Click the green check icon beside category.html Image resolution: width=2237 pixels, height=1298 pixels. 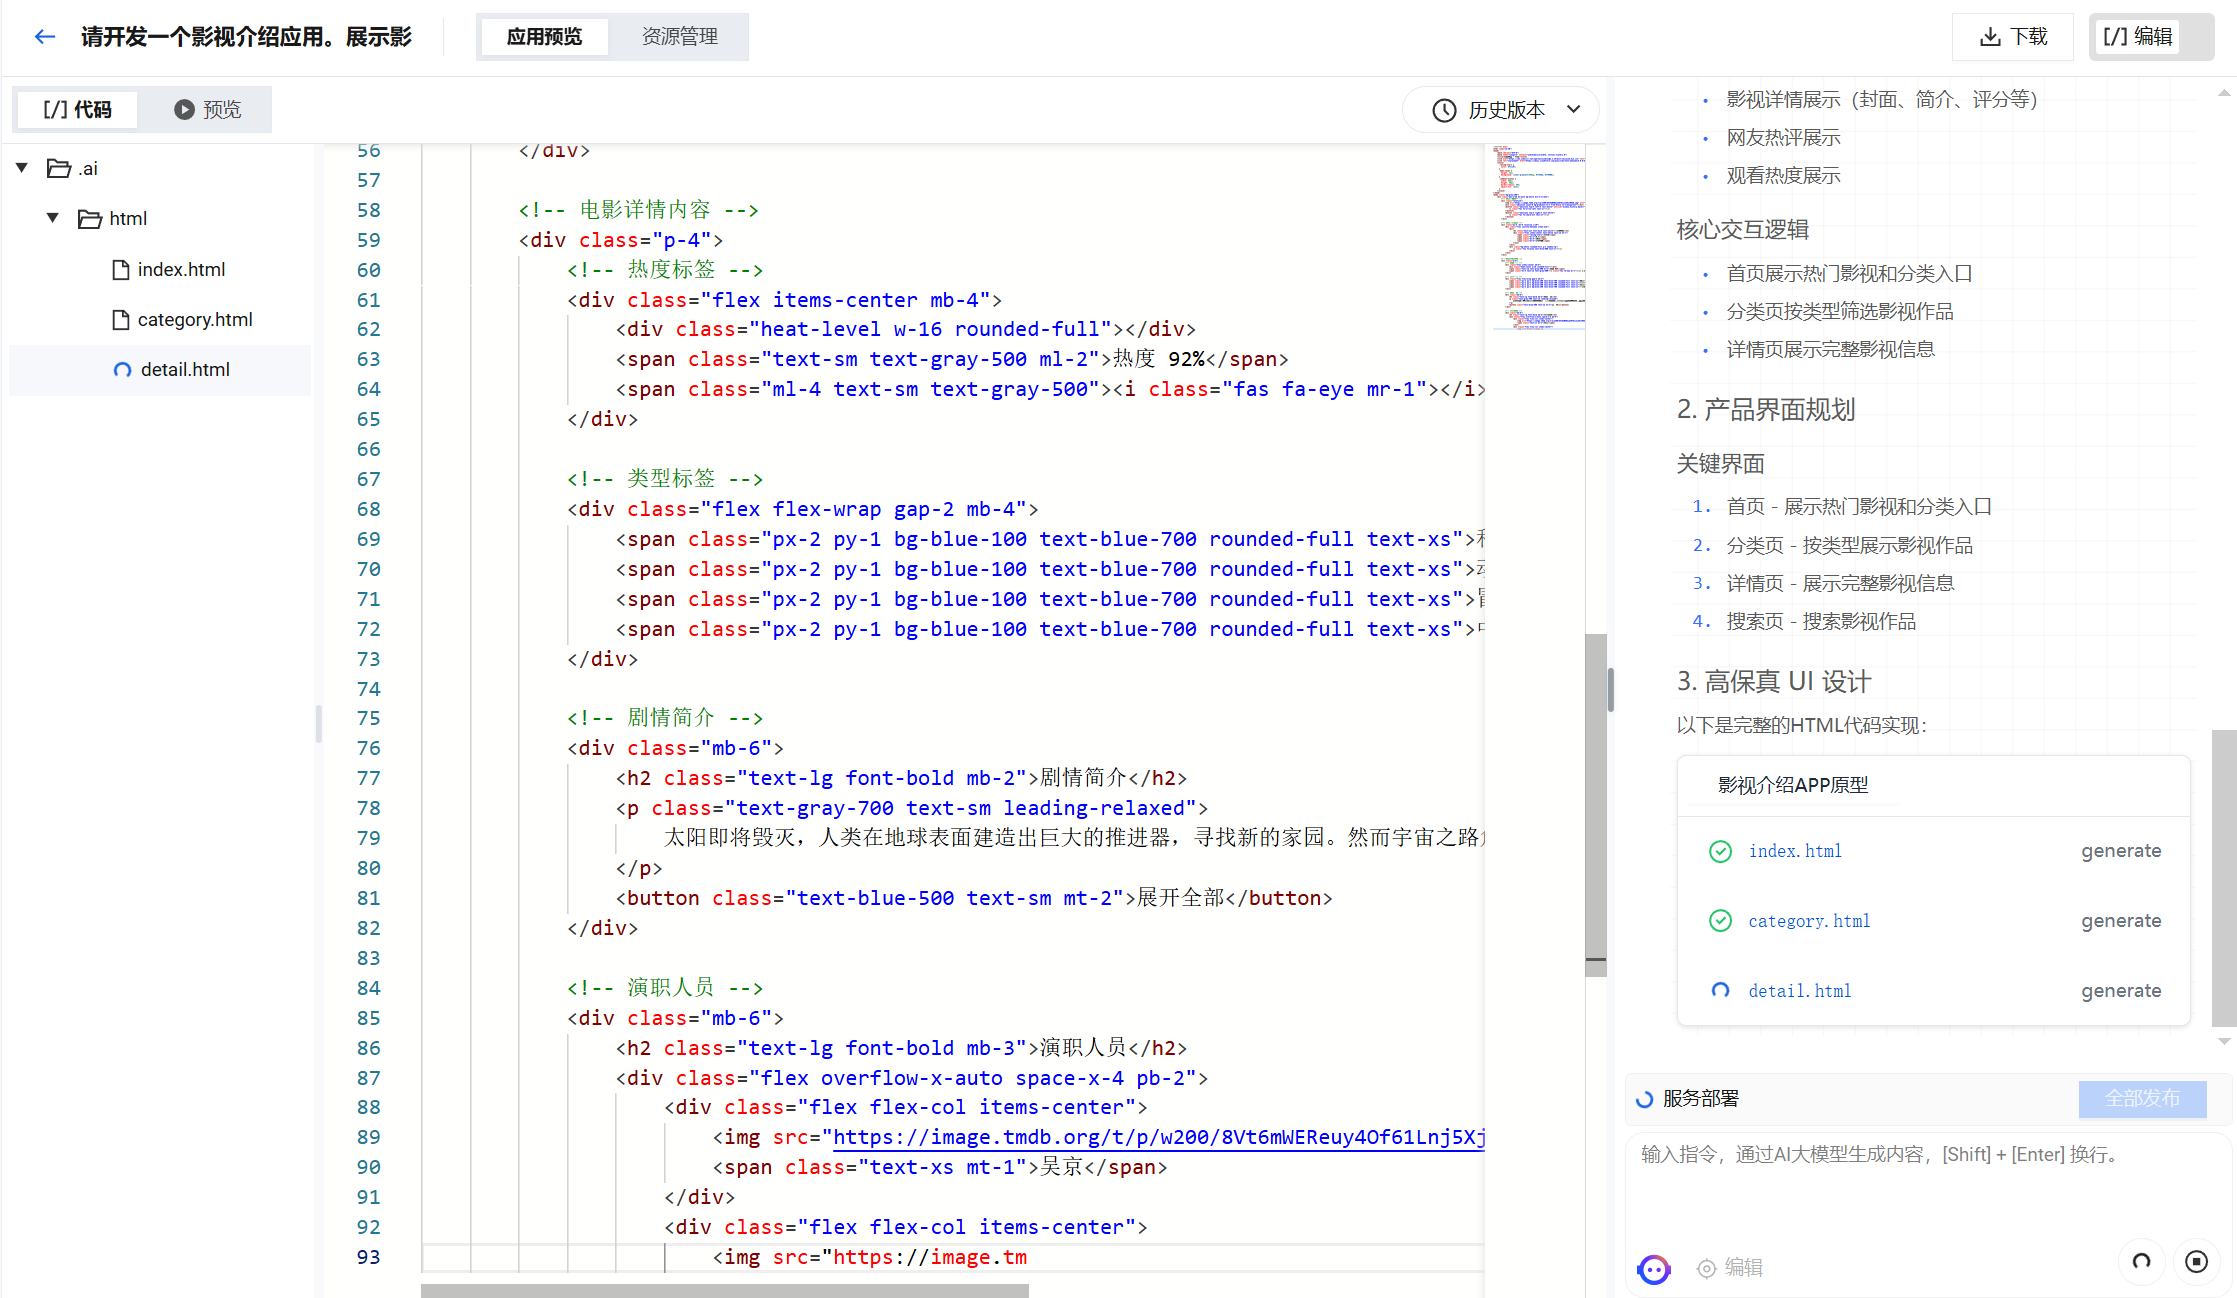[1720, 921]
